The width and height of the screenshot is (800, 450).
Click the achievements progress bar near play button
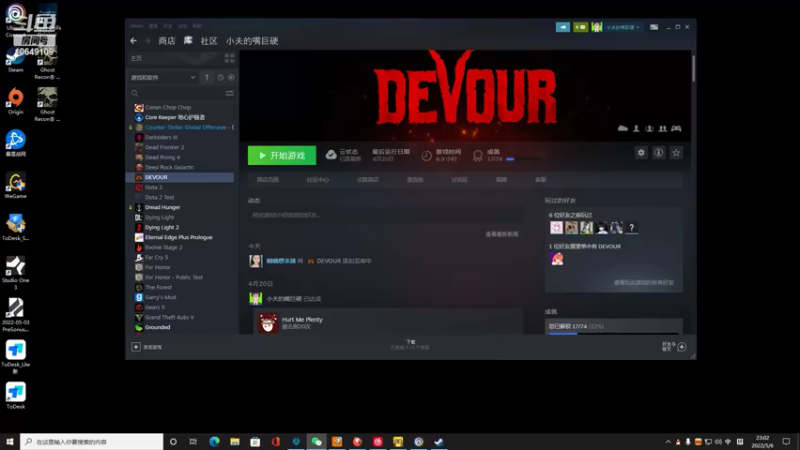point(522,159)
